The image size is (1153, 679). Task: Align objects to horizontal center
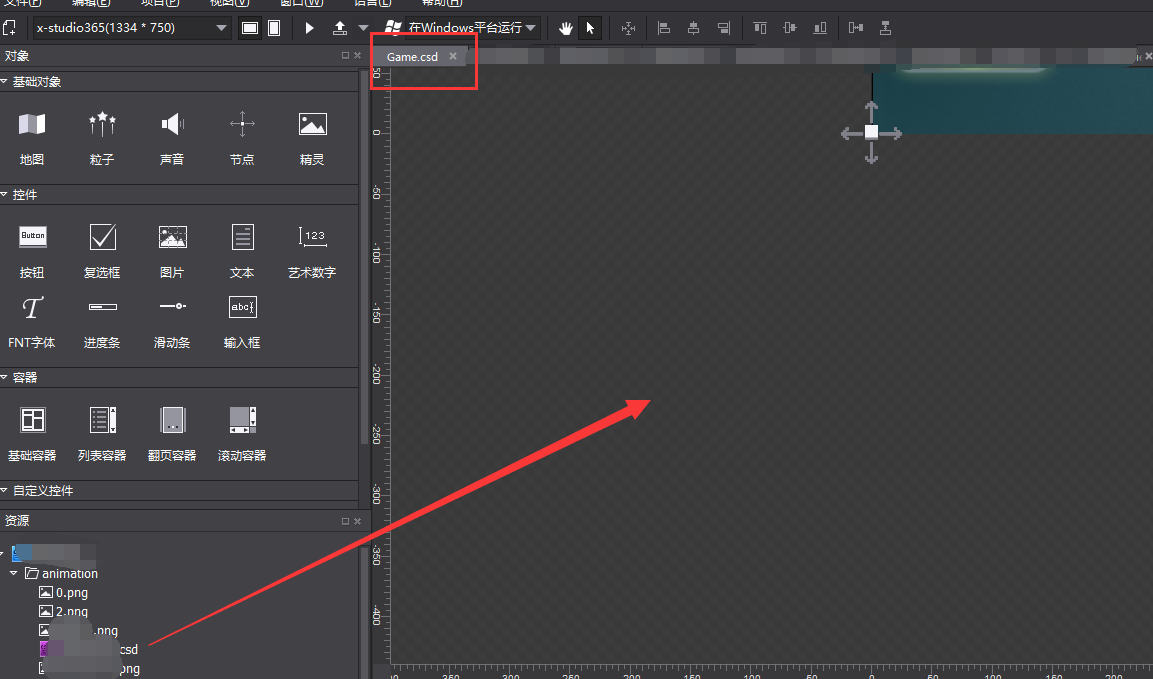[x=693, y=28]
